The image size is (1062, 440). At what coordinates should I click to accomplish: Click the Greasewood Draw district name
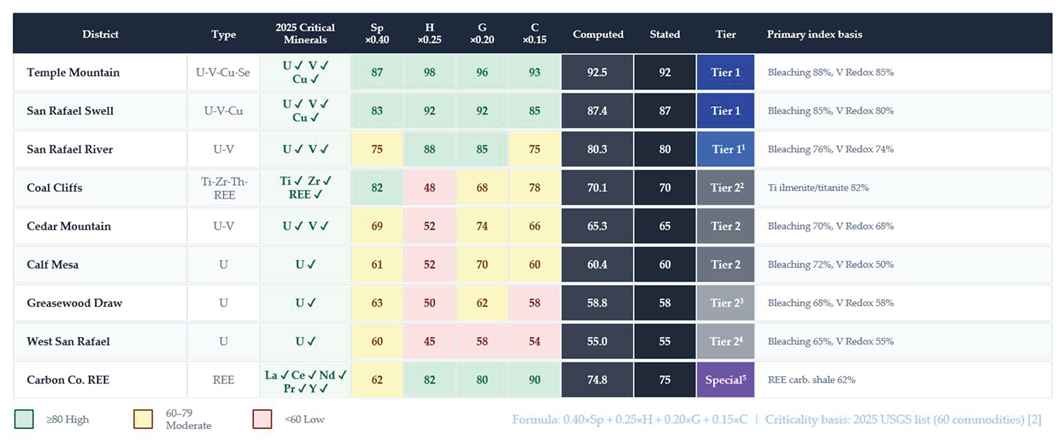75,303
